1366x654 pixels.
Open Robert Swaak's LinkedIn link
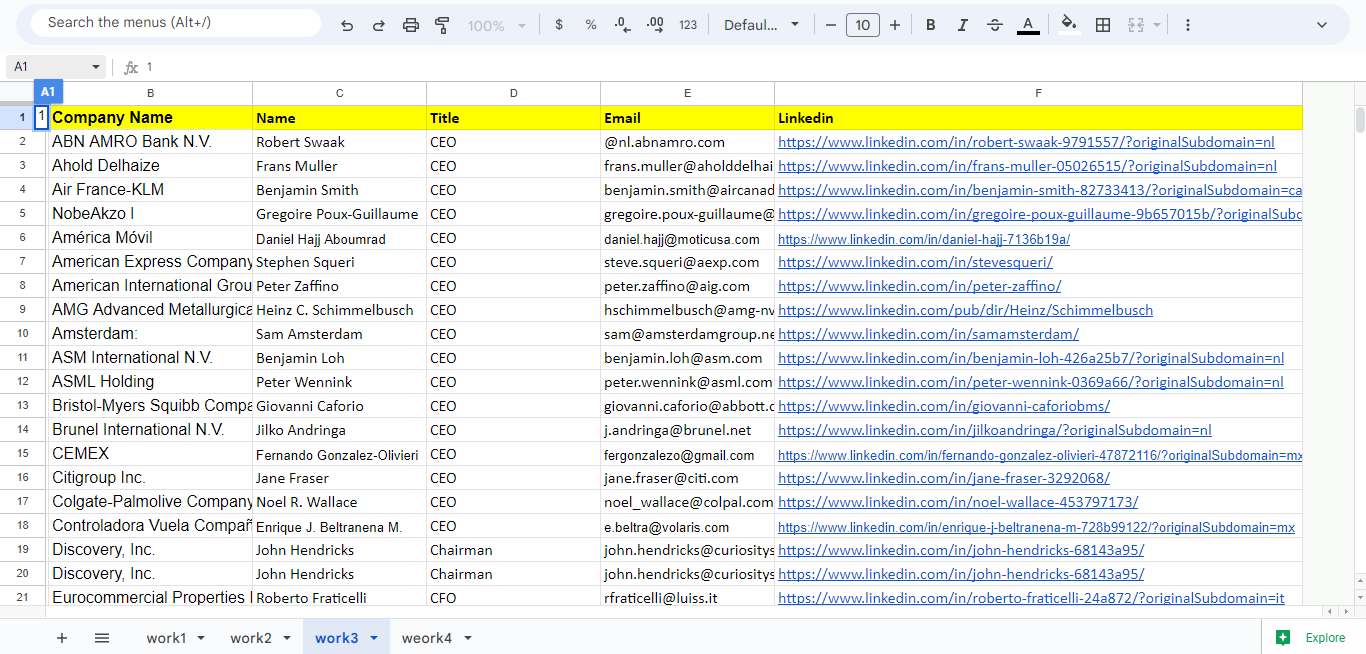coord(1026,142)
